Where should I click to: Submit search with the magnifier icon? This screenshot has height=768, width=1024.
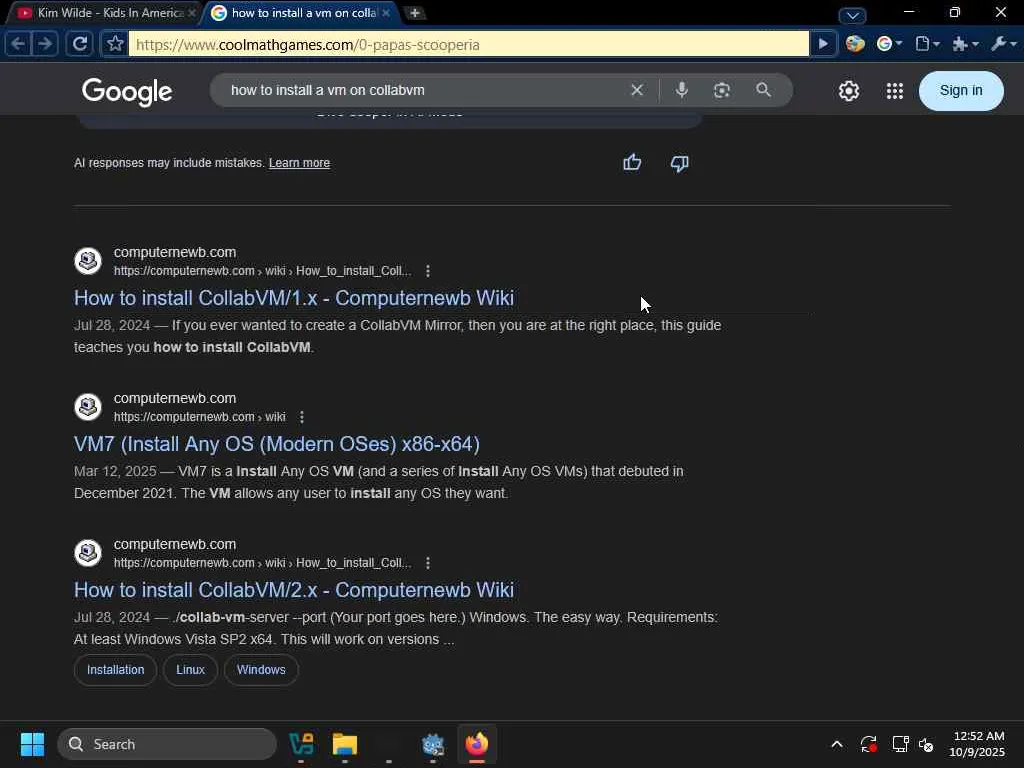click(x=763, y=90)
